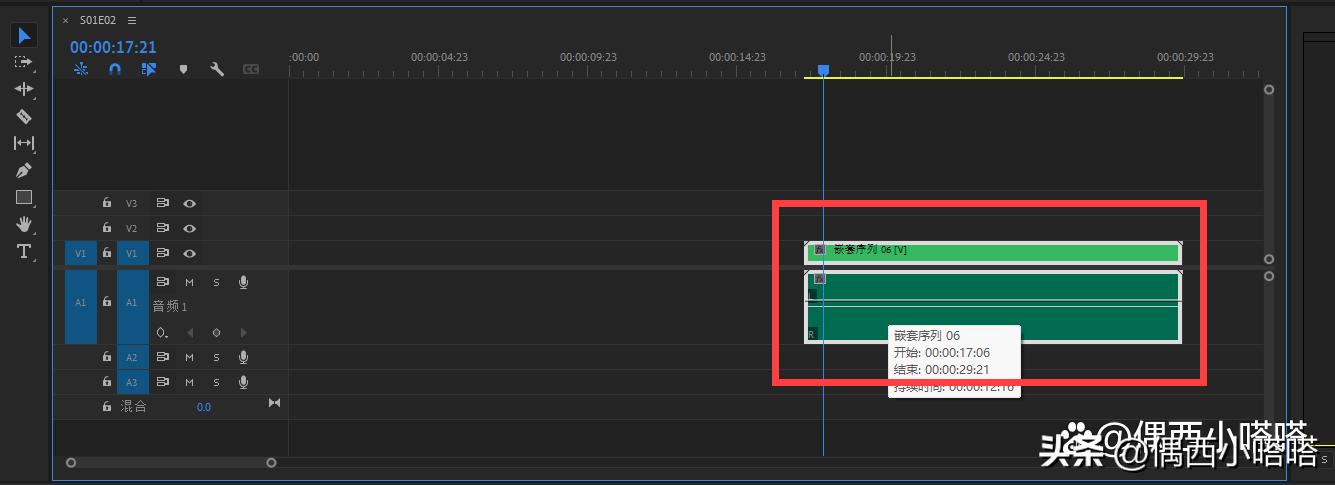1335x485 pixels.
Task: Close the S01E02 sequence tab
Action: tap(66, 20)
